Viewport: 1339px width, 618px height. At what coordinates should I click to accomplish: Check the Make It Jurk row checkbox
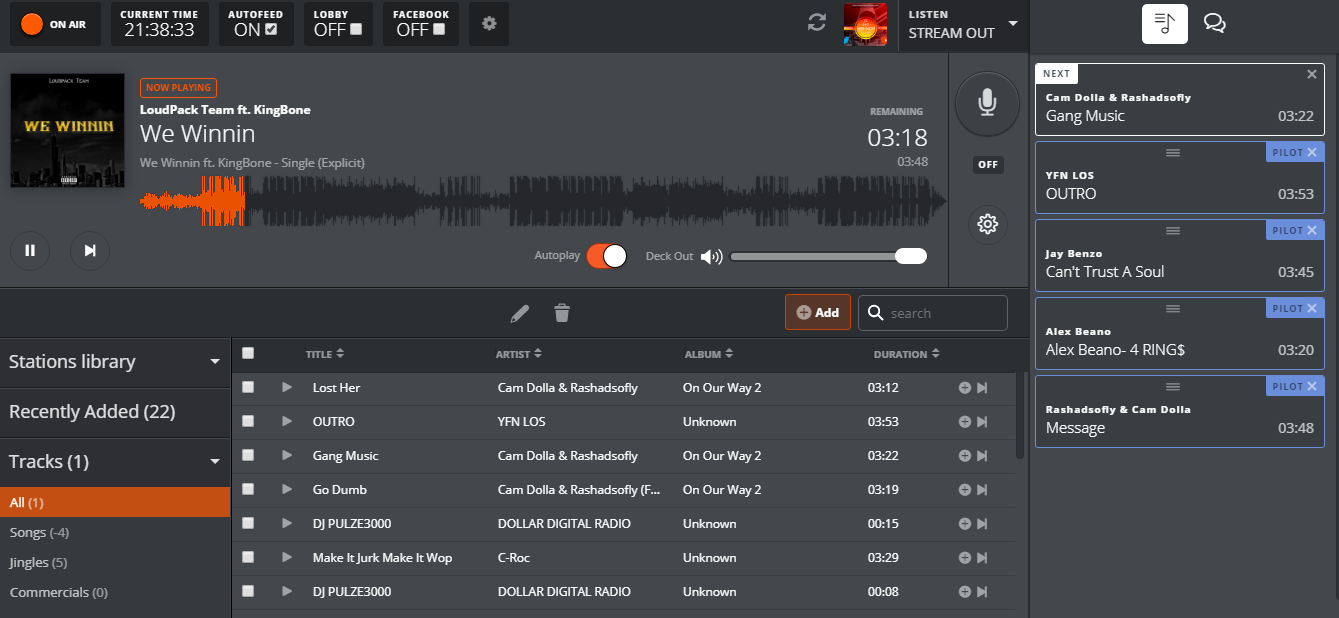(248, 557)
